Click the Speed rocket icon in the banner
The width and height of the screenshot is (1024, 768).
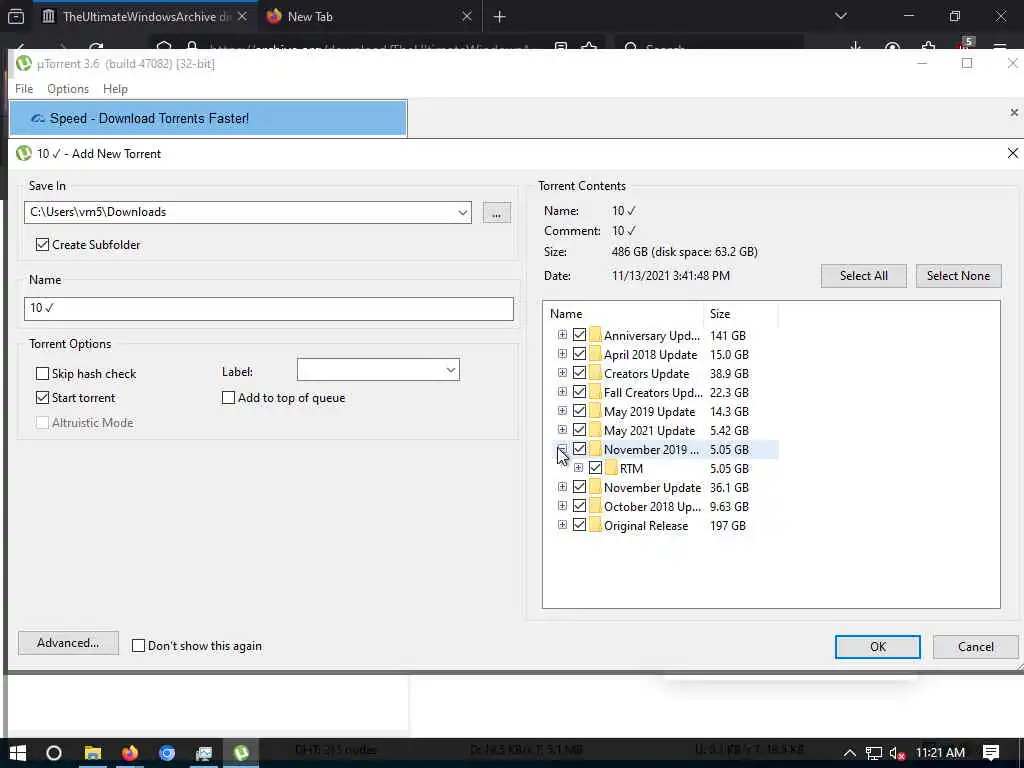[x=38, y=118]
